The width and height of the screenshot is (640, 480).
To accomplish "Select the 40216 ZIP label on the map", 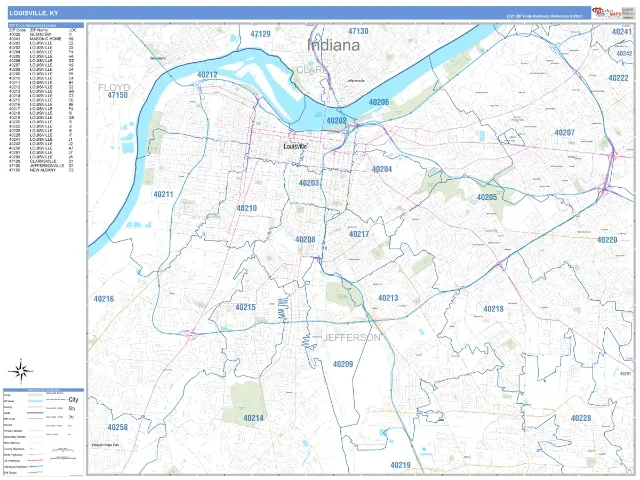I will tap(104, 299).
